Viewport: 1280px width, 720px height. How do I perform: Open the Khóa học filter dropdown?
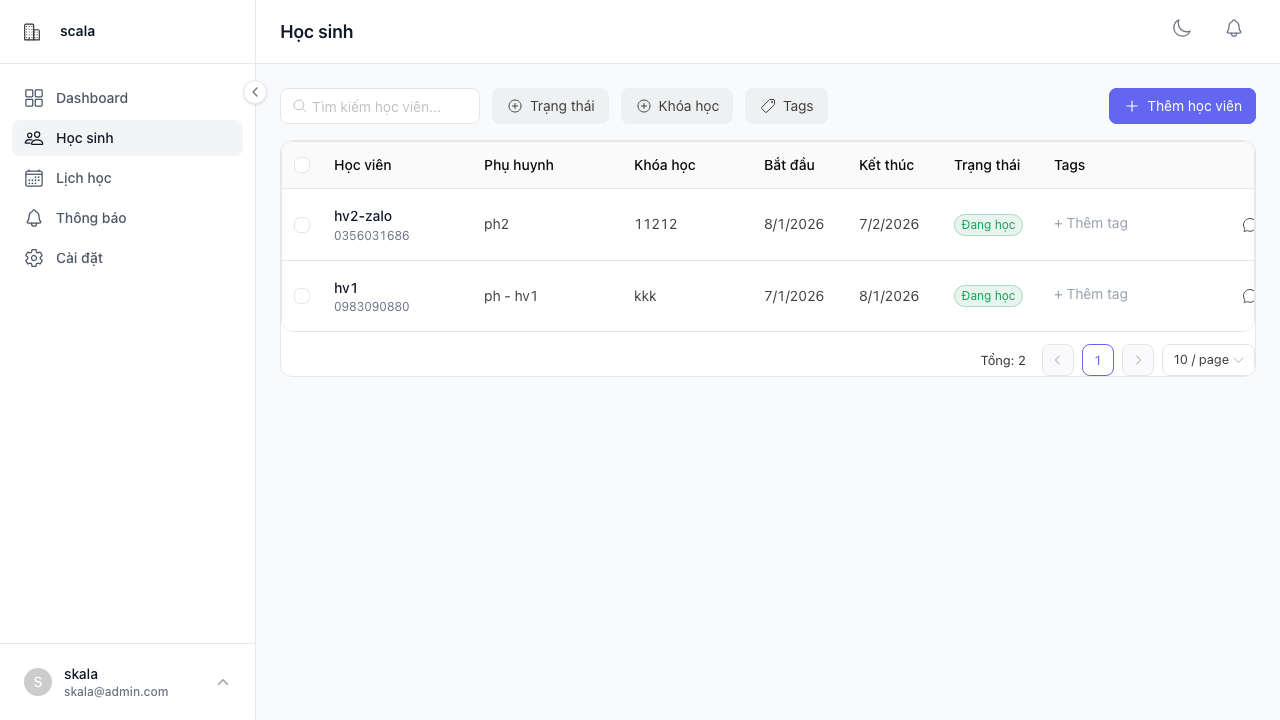click(677, 106)
